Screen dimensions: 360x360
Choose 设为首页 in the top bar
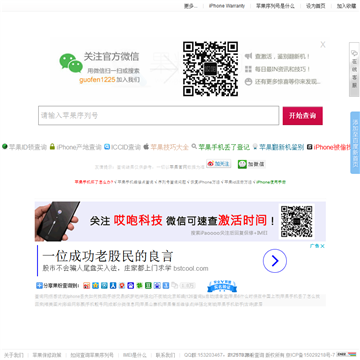pos(316,6)
